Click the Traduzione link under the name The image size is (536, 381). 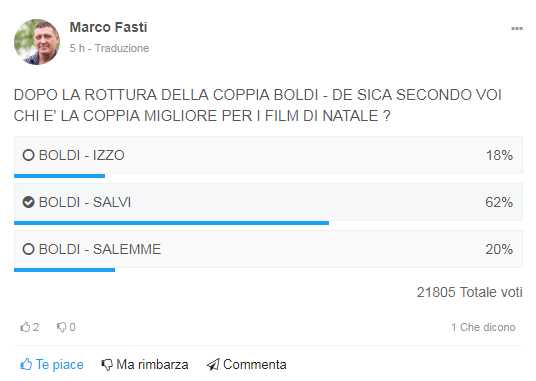pyautogui.click(x=122, y=48)
